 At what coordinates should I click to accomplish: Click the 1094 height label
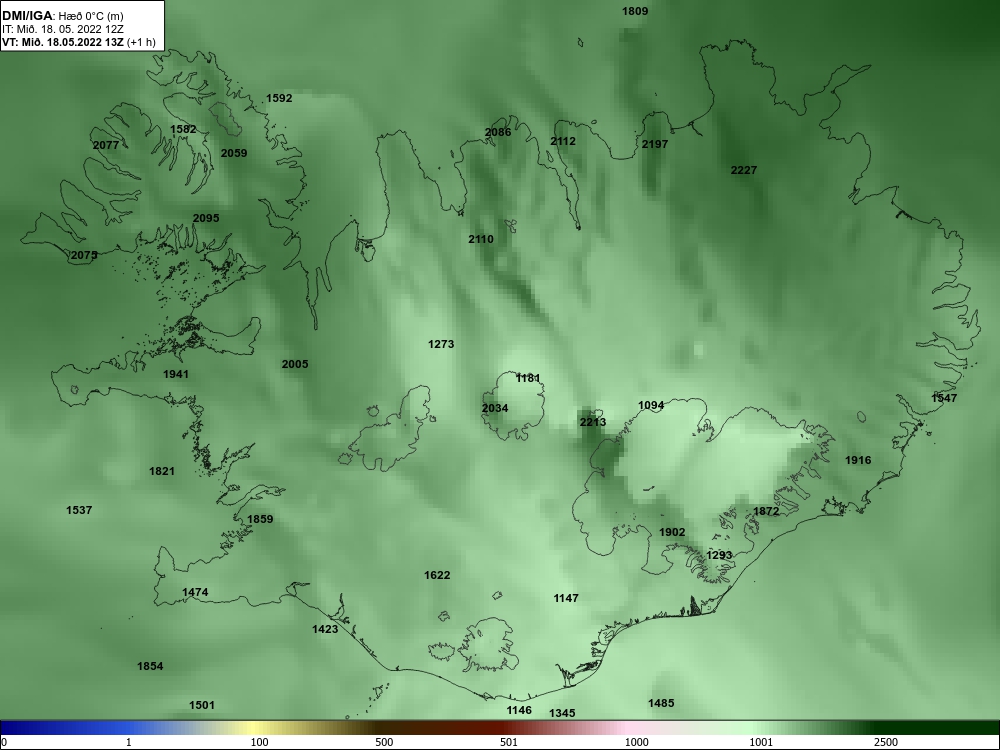651,406
